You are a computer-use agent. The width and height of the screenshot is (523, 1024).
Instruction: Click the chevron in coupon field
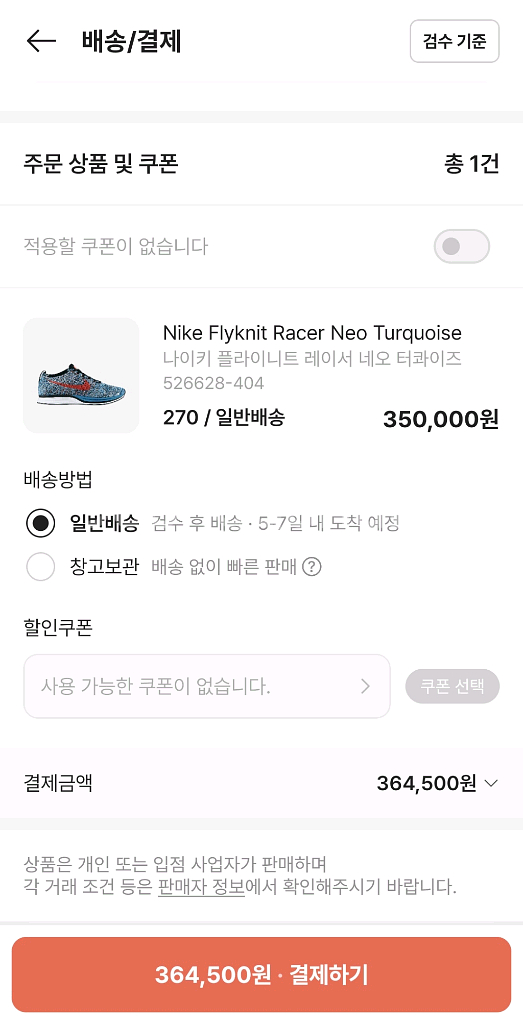[x=365, y=686]
